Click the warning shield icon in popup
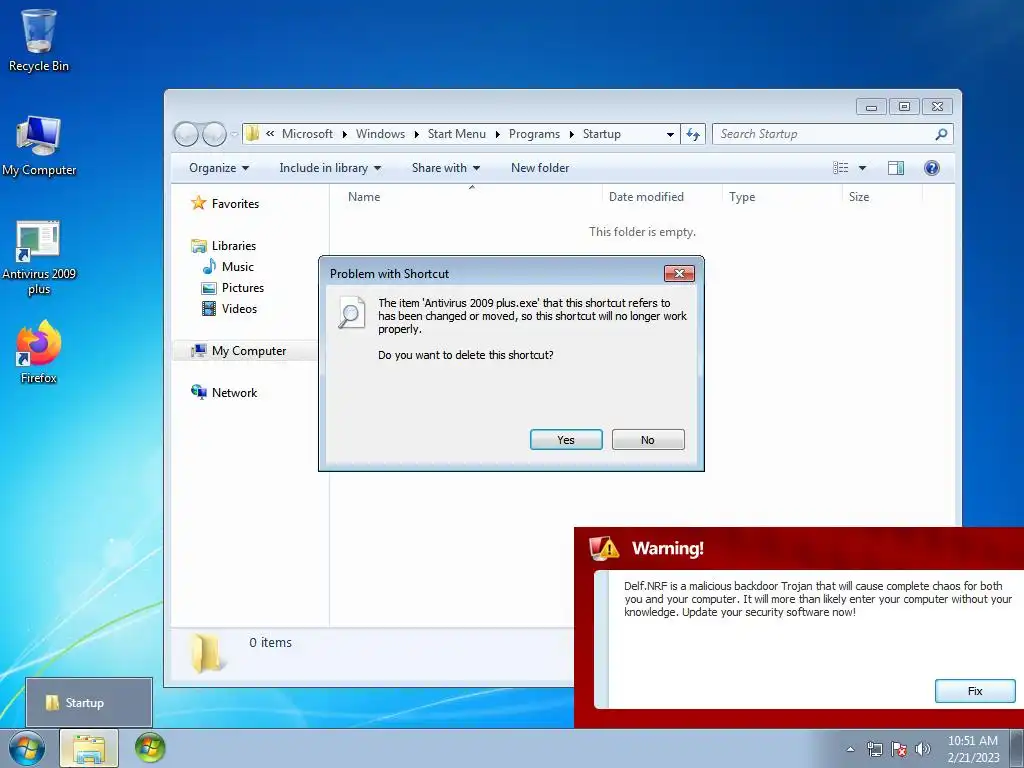The width and height of the screenshot is (1024, 768). coord(603,548)
